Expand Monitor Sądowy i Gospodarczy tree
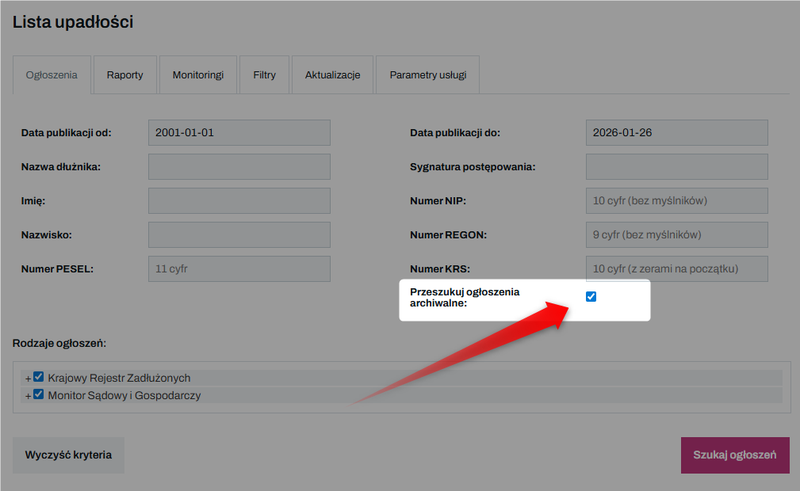The width and height of the screenshot is (800, 491). [28, 396]
